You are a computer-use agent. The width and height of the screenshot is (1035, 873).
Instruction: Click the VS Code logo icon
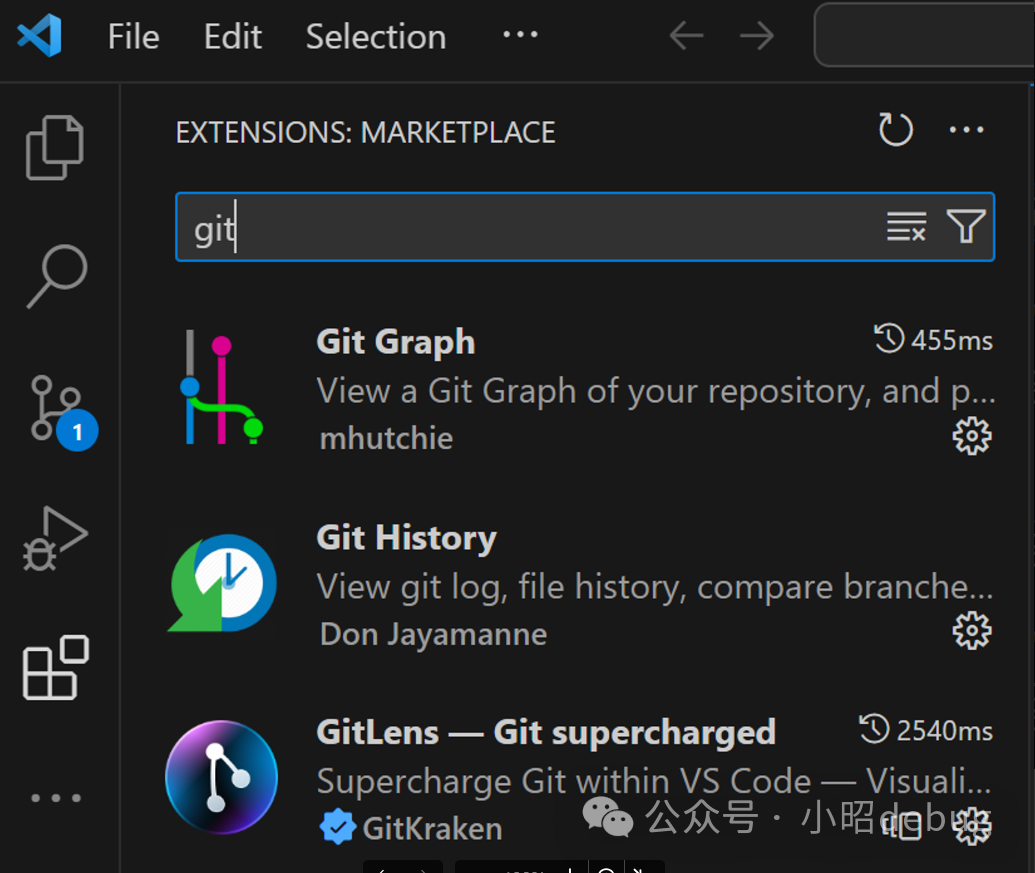click(x=40, y=36)
